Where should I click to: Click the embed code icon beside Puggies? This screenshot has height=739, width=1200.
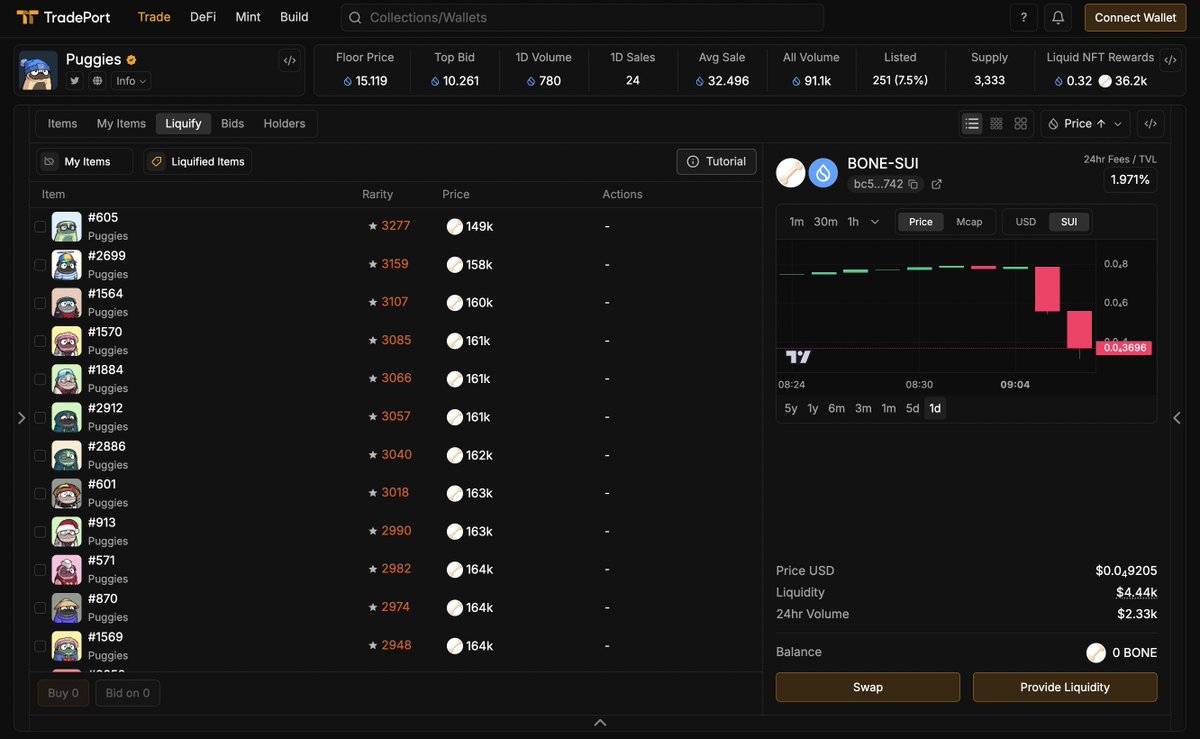(290, 60)
